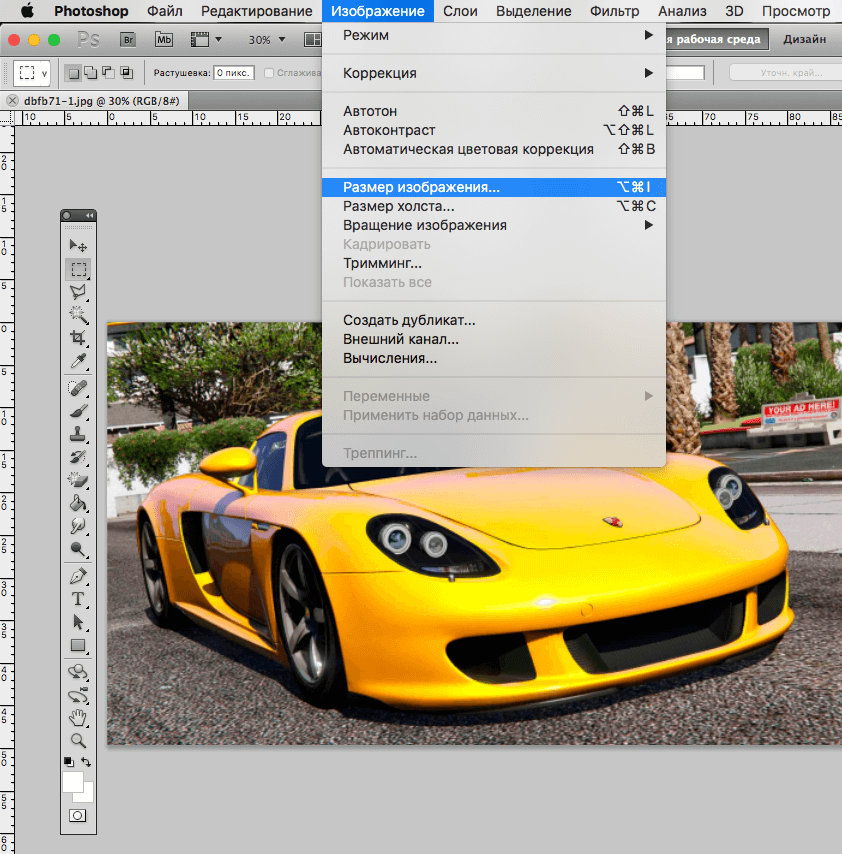Select the Move tool in the toolbox
This screenshot has height=854, width=842.
click(x=78, y=245)
